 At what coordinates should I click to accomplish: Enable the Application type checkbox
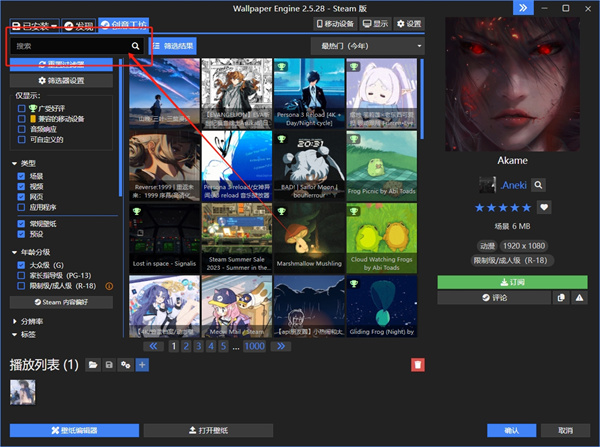21,207
